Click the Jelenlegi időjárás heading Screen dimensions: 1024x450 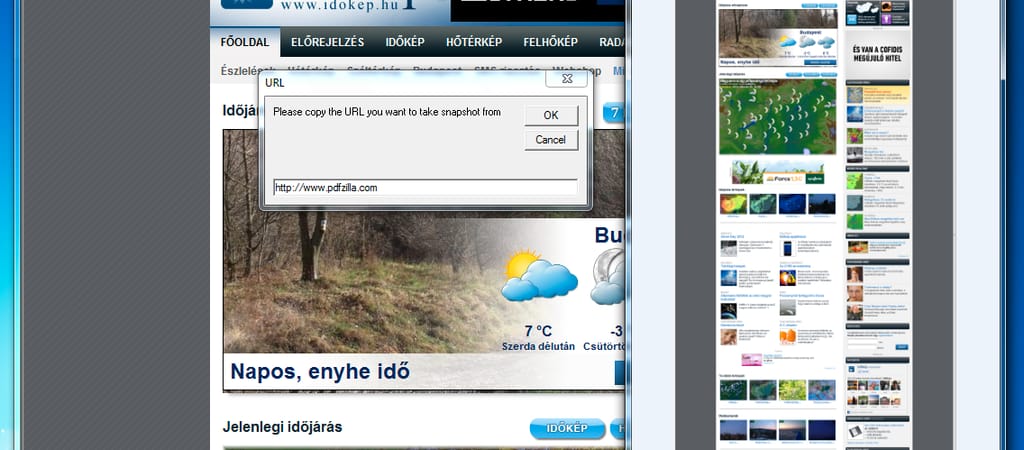pos(282,427)
